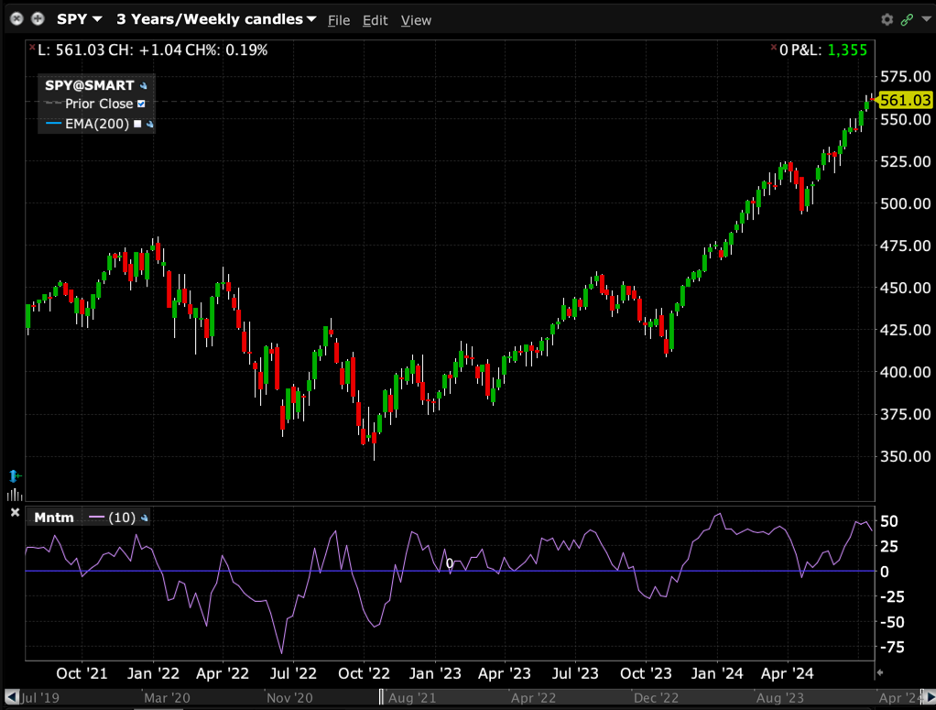
Task: Open Mntm (10) indicator wrench settings
Action: pos(145,518)
